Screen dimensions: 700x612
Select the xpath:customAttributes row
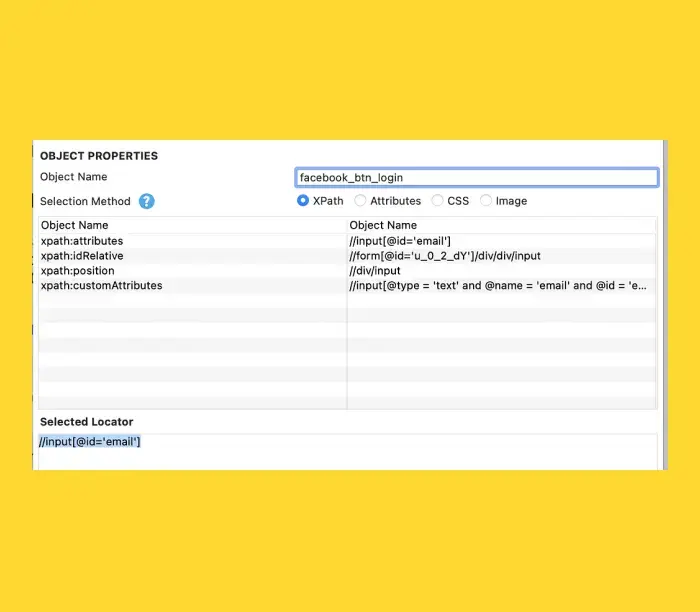pyautogui.click(x=347, y=286)
